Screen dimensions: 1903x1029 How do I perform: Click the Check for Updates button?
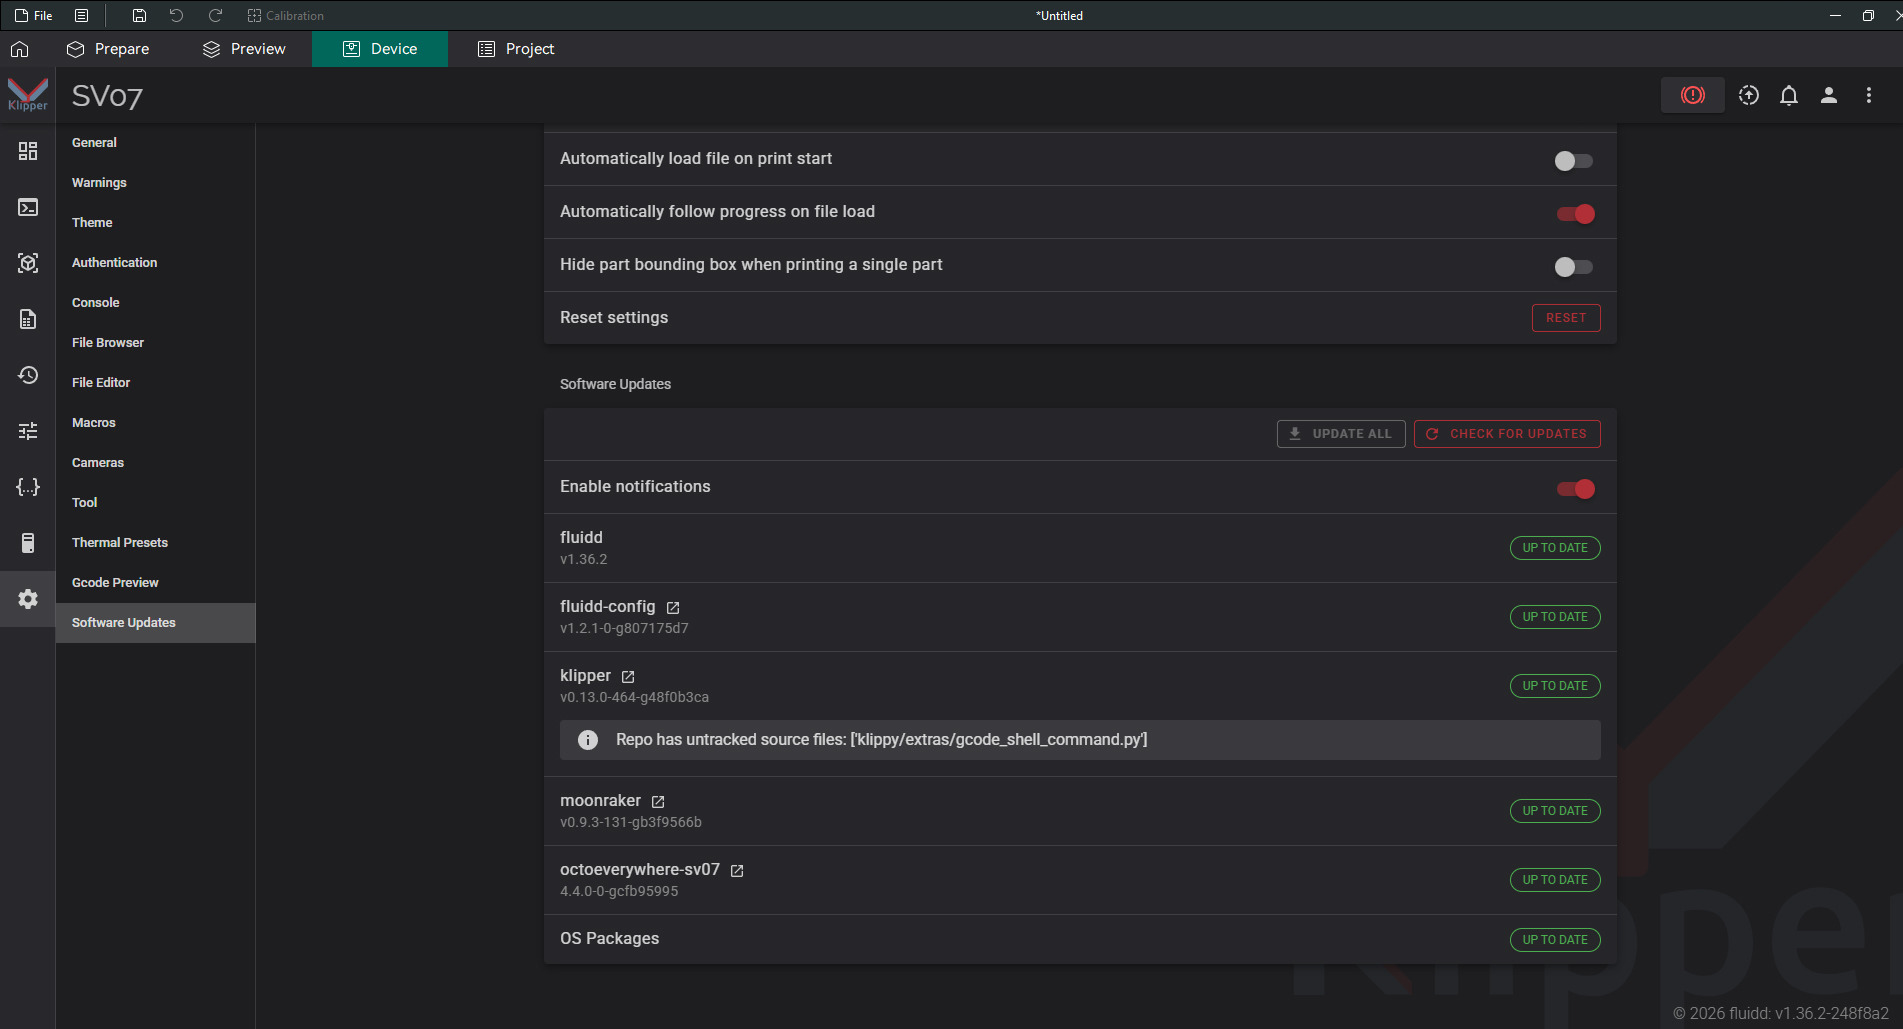click(1506, 434)
